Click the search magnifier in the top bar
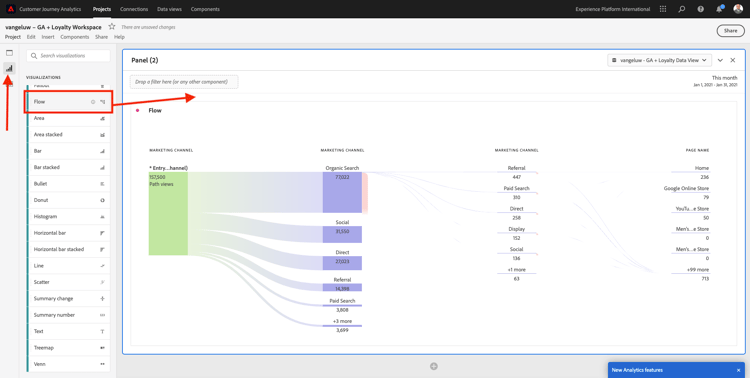Screen dimensions: 750x378 (x=682, y=9)
